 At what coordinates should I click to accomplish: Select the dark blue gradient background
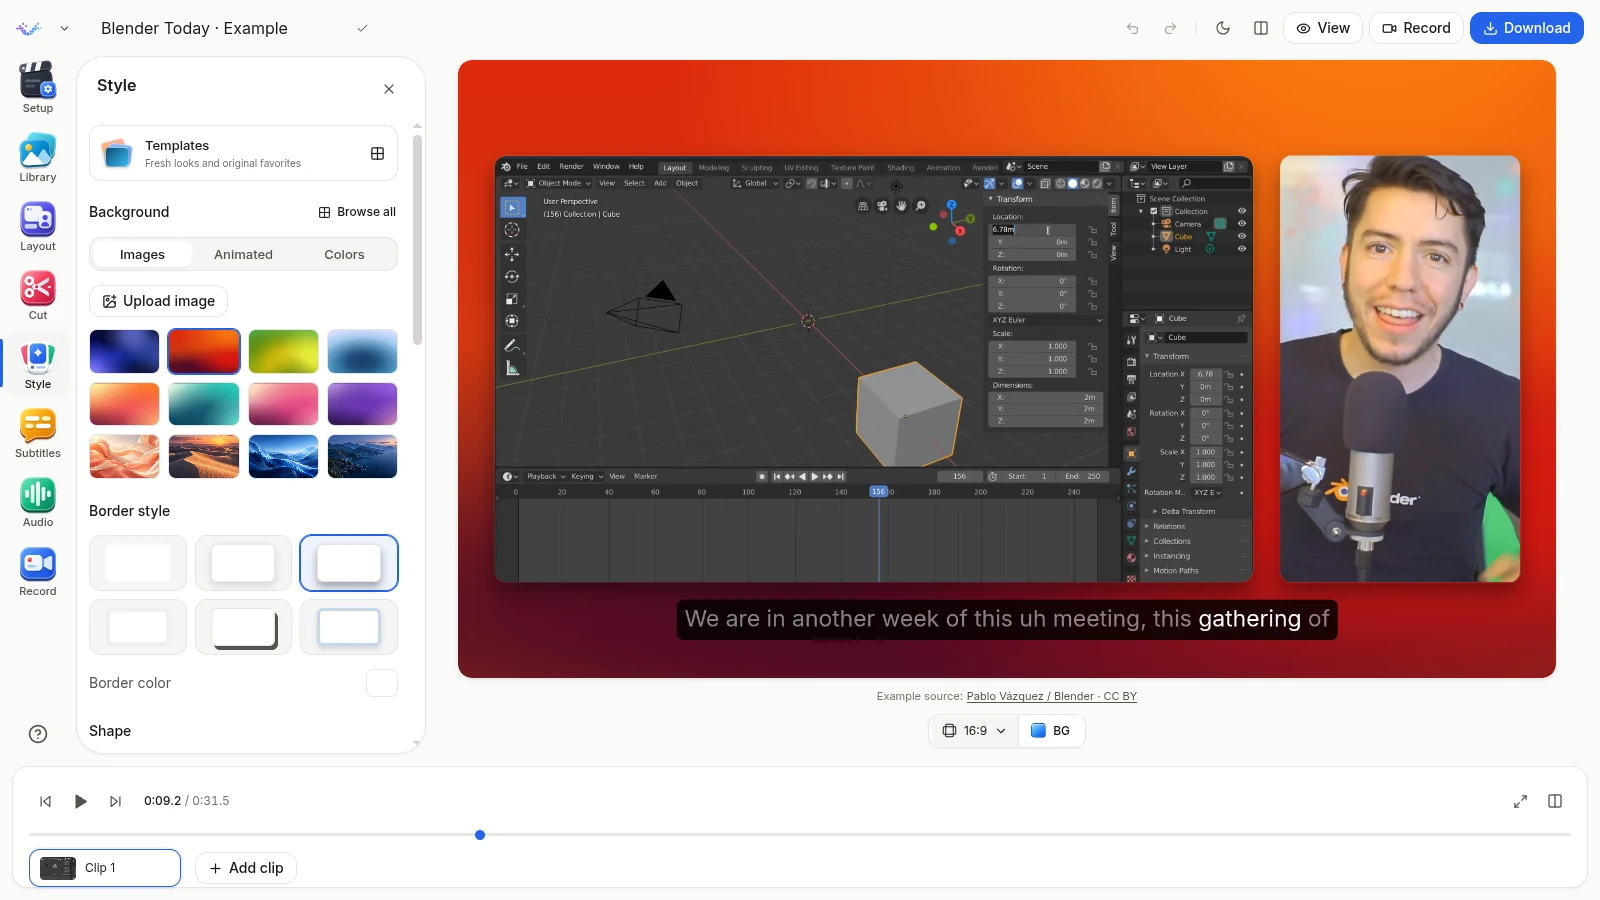(x=124, y=351)
